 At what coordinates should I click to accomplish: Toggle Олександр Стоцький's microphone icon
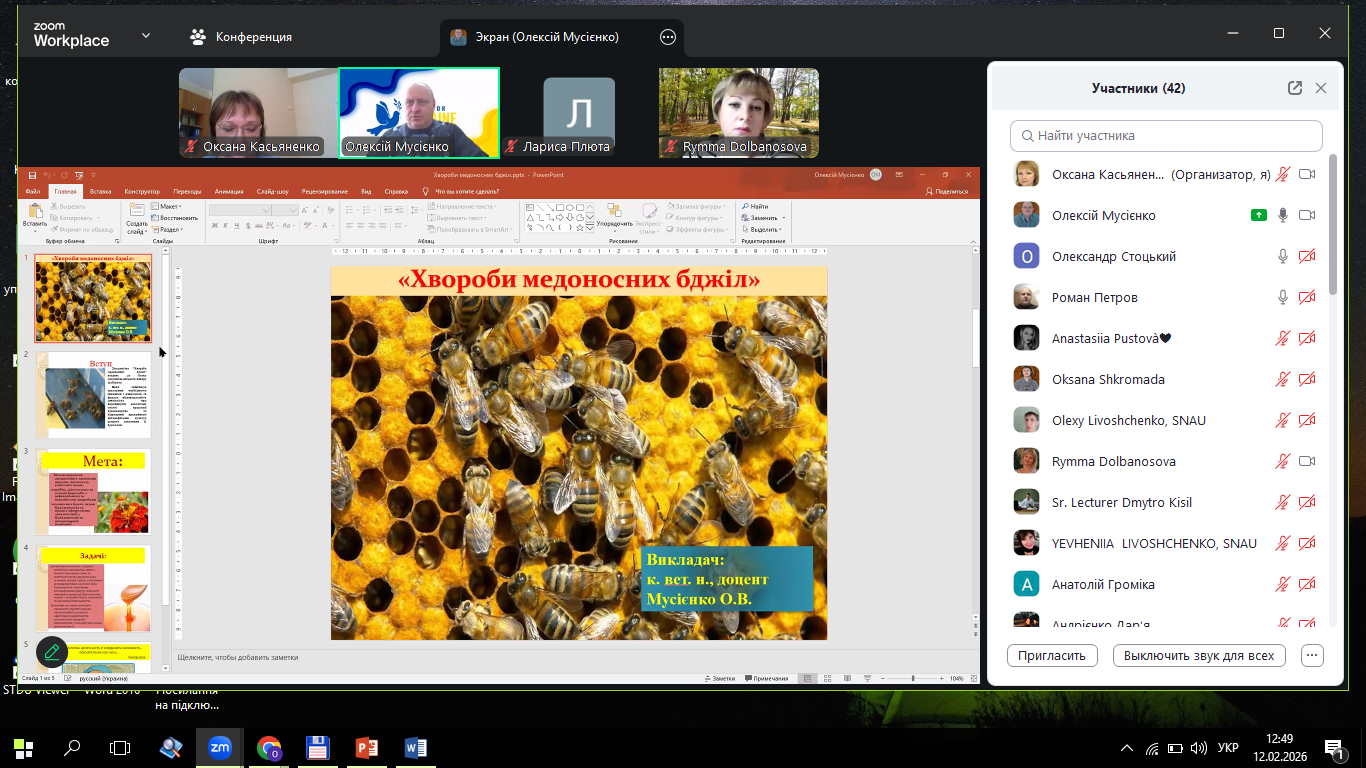pos(1283,256)
